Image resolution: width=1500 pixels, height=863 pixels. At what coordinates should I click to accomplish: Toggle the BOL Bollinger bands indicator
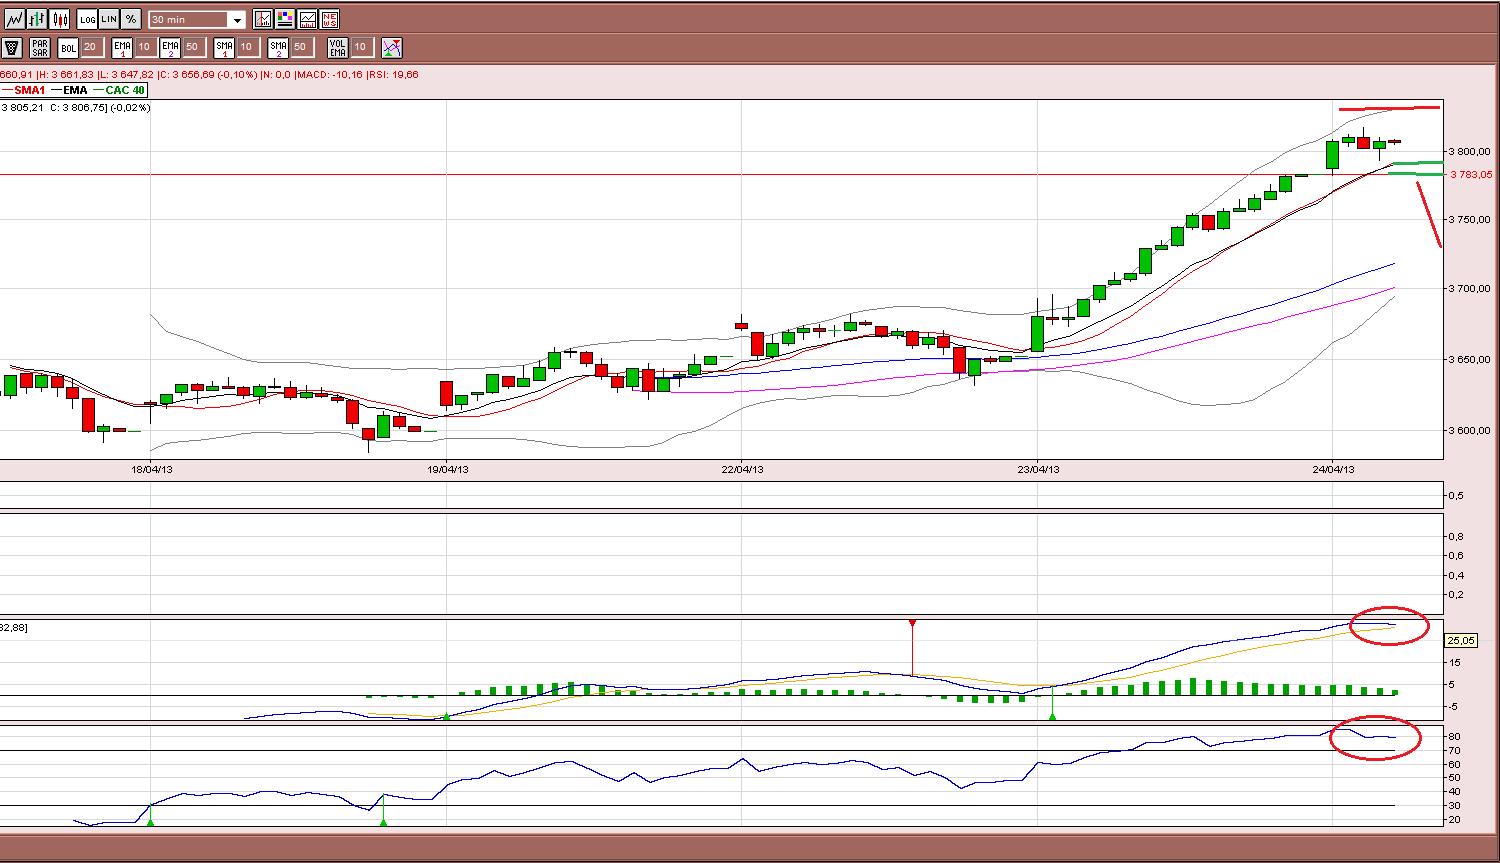tap(68, 47)
